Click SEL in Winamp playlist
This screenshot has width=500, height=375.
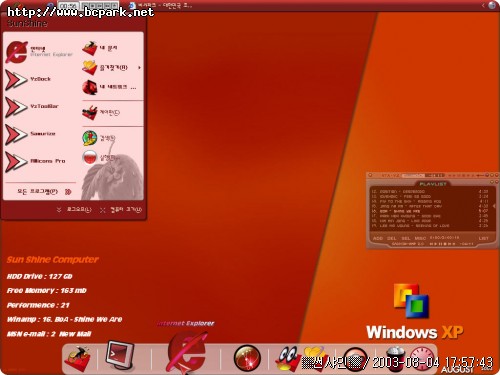tap(406, 238)
